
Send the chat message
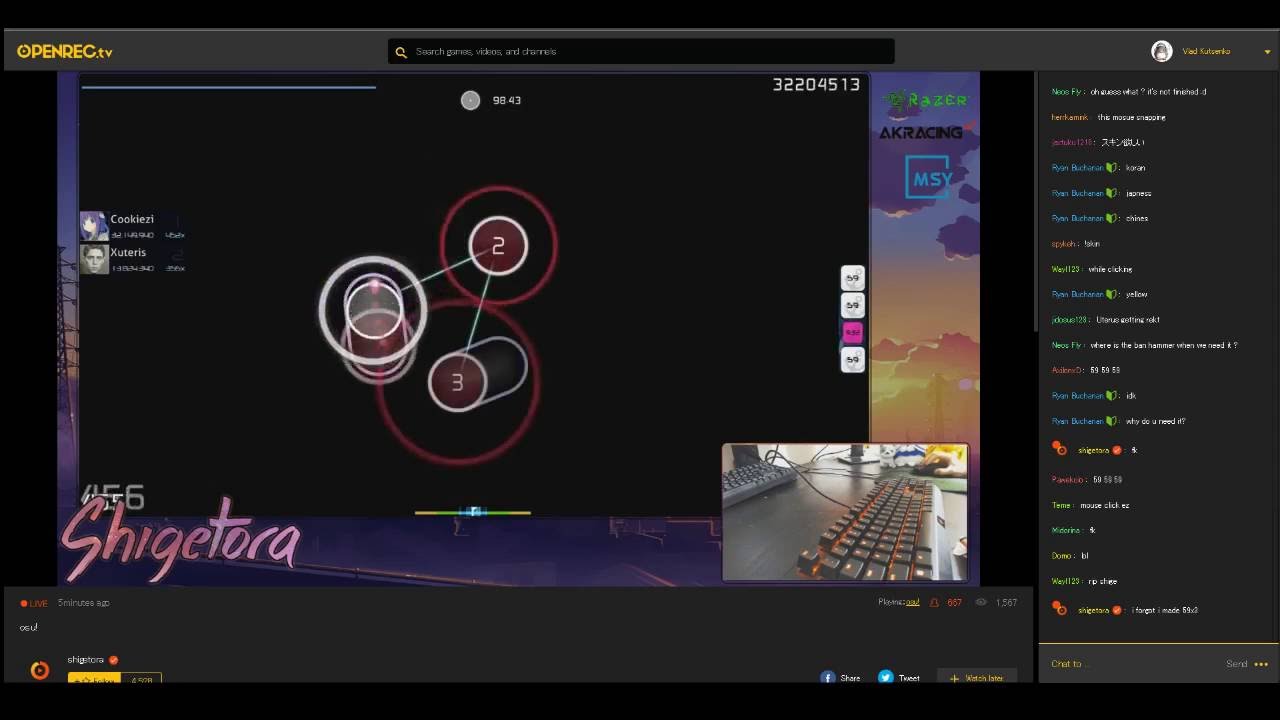click(x=1236, y=664)
